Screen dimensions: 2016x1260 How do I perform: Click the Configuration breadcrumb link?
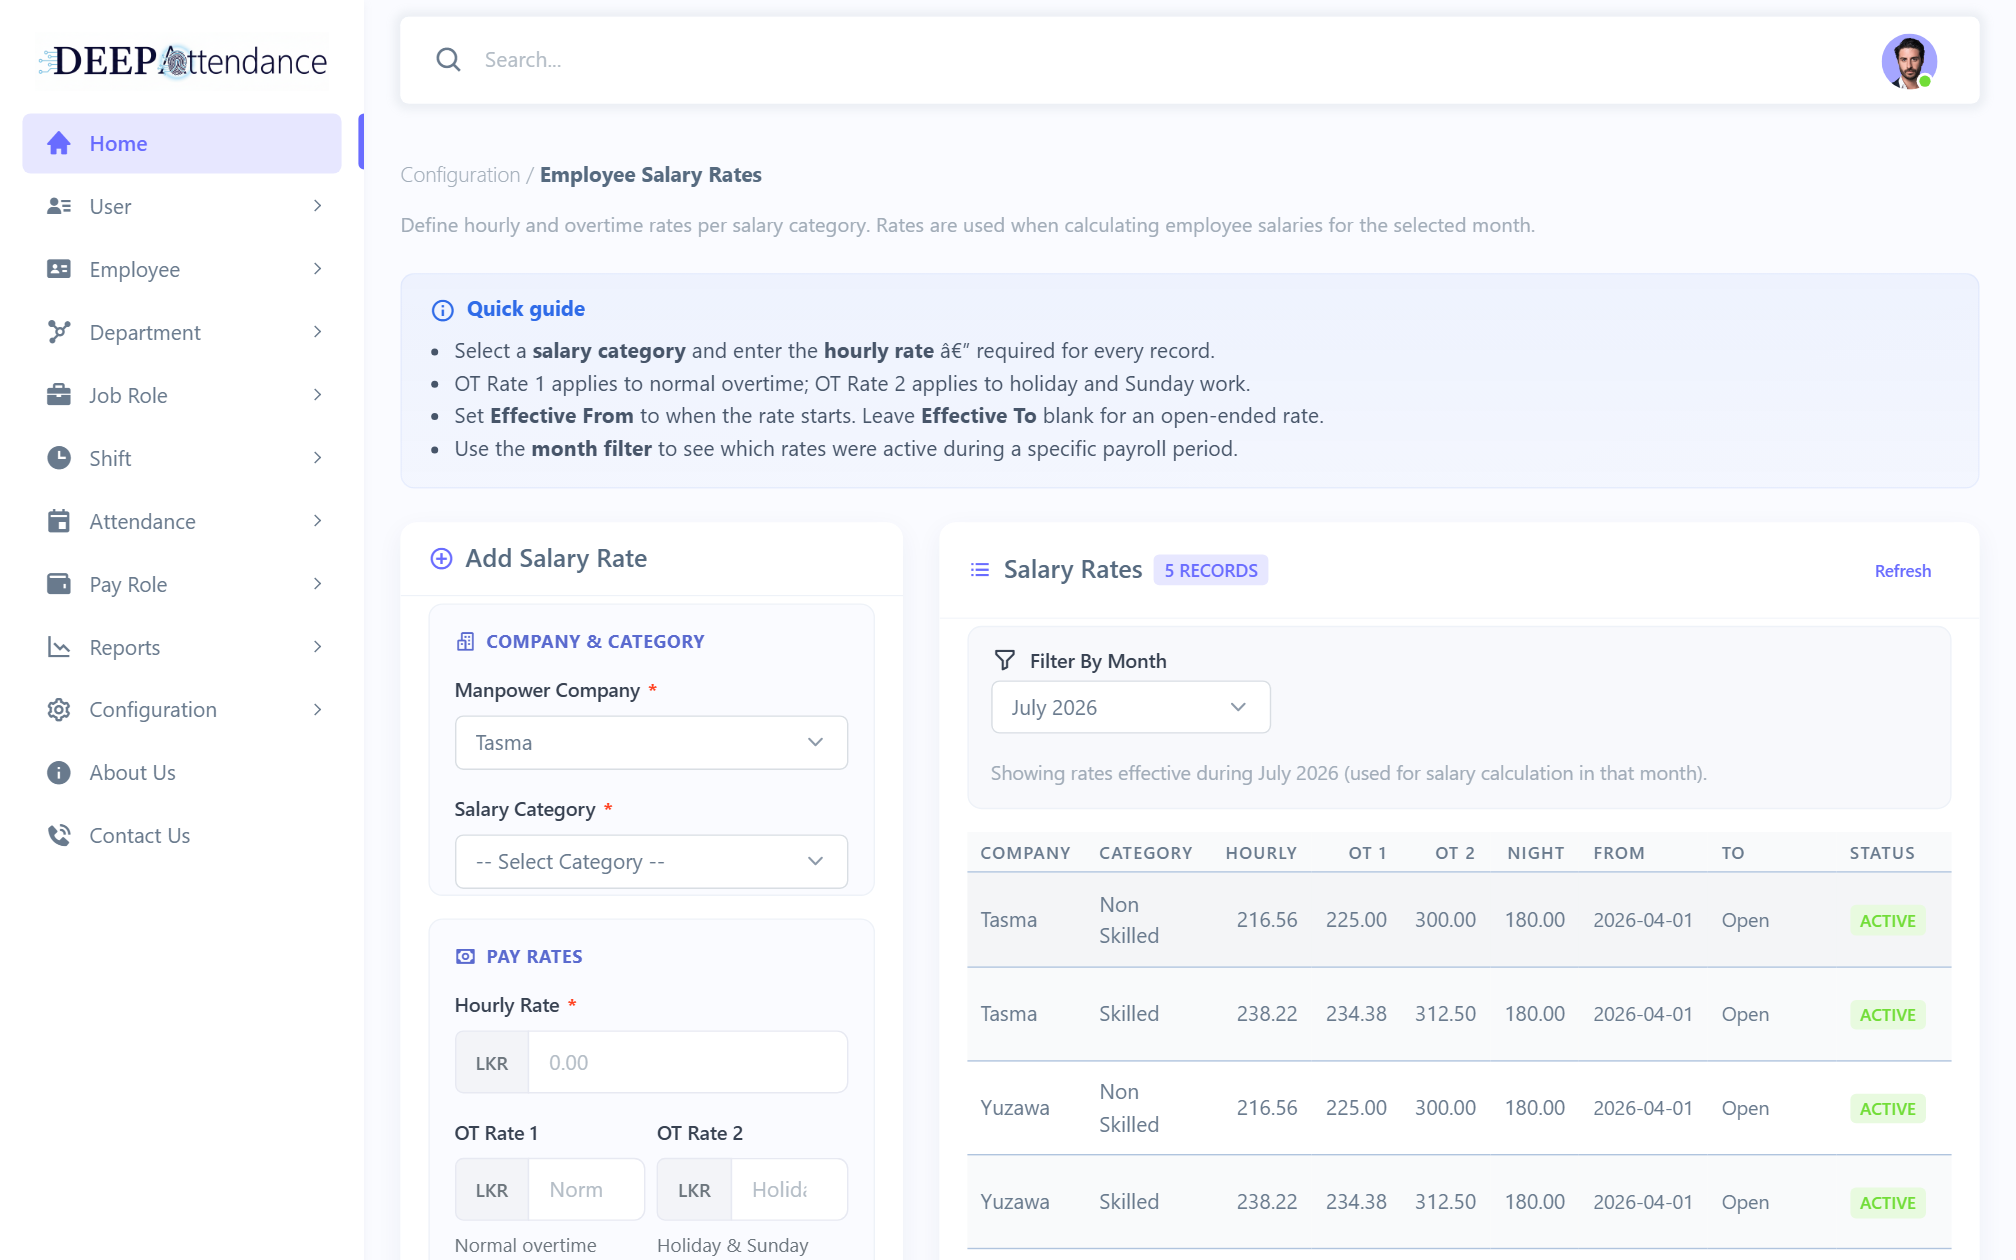pyautogui.click(x=460, y=174)
